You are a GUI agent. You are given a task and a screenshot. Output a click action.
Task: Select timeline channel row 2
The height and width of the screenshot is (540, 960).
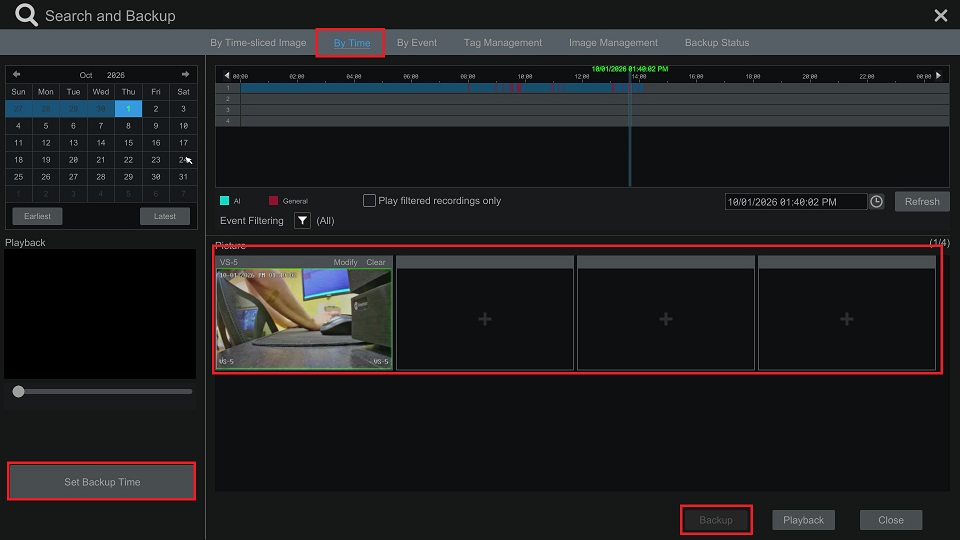tap(582, 99)
